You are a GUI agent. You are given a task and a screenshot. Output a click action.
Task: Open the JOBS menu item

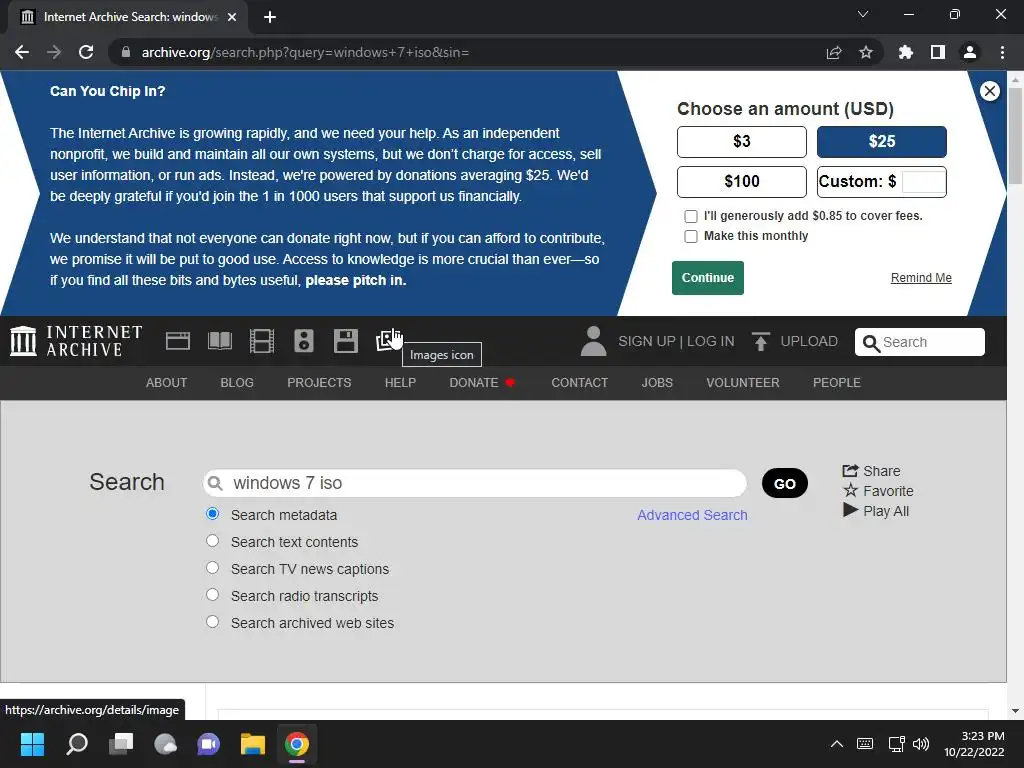pyautogui.click(x=657, y=383)
